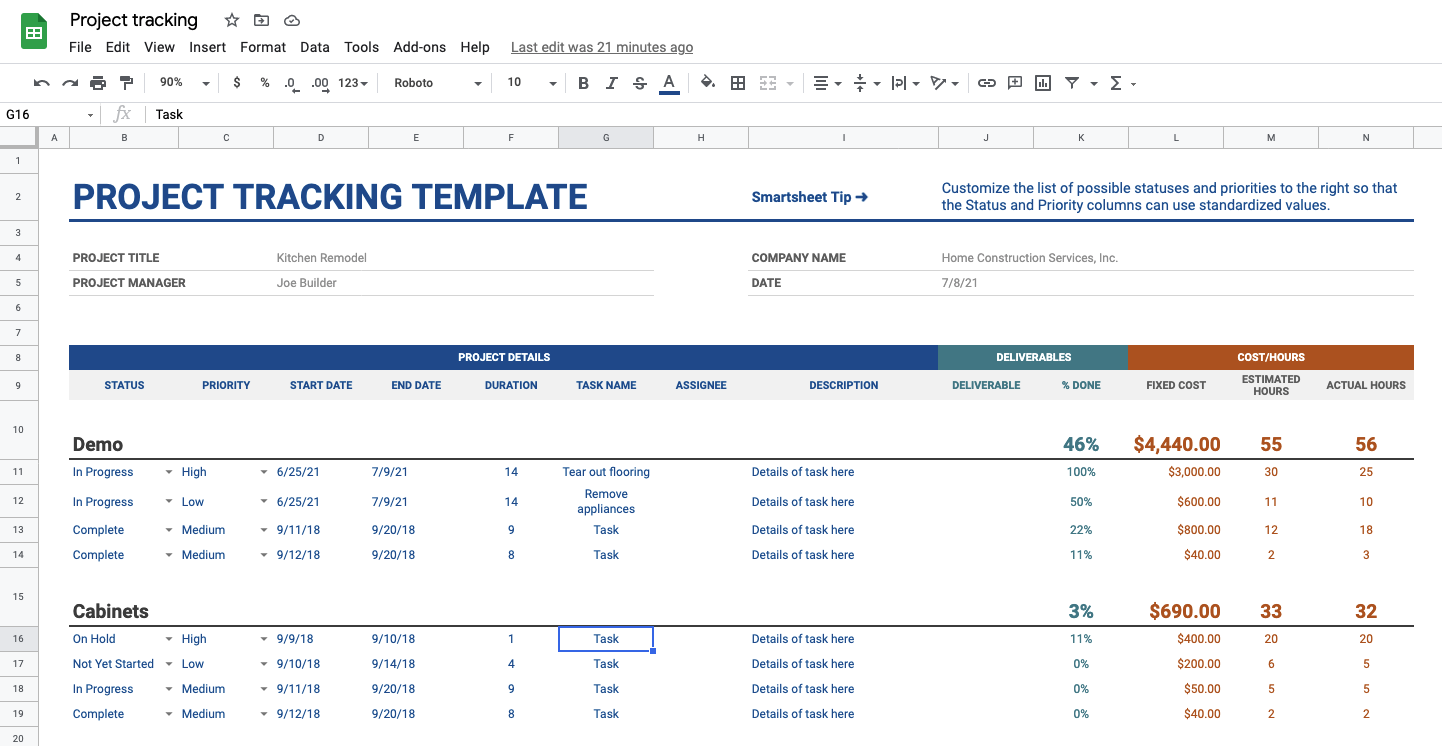
Task: Check the cloud document status icon
Action: coord(291,20)
